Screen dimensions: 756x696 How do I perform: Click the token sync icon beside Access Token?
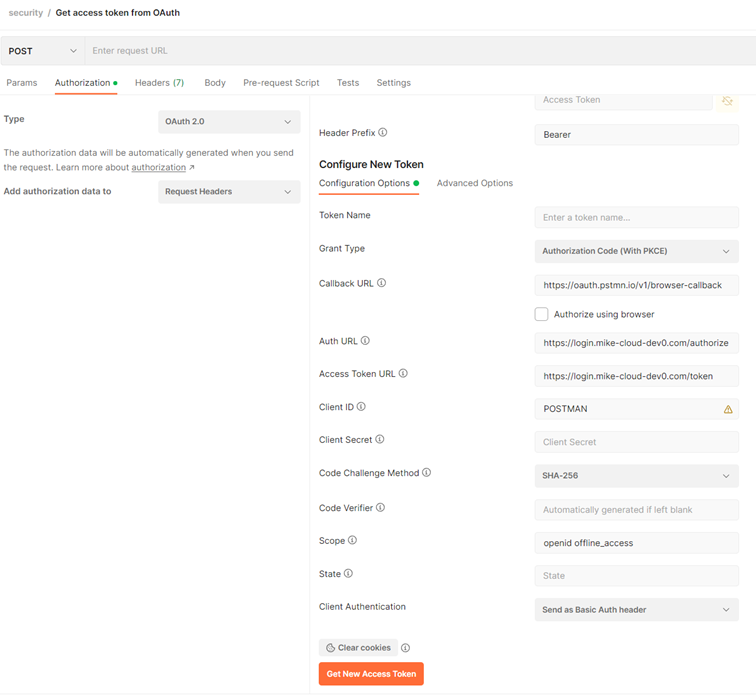coord(727,101)
